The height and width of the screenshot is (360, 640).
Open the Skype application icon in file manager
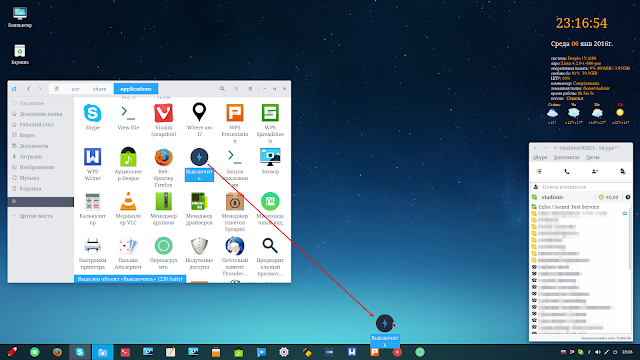pyautogui.click(x=93, y=113)
